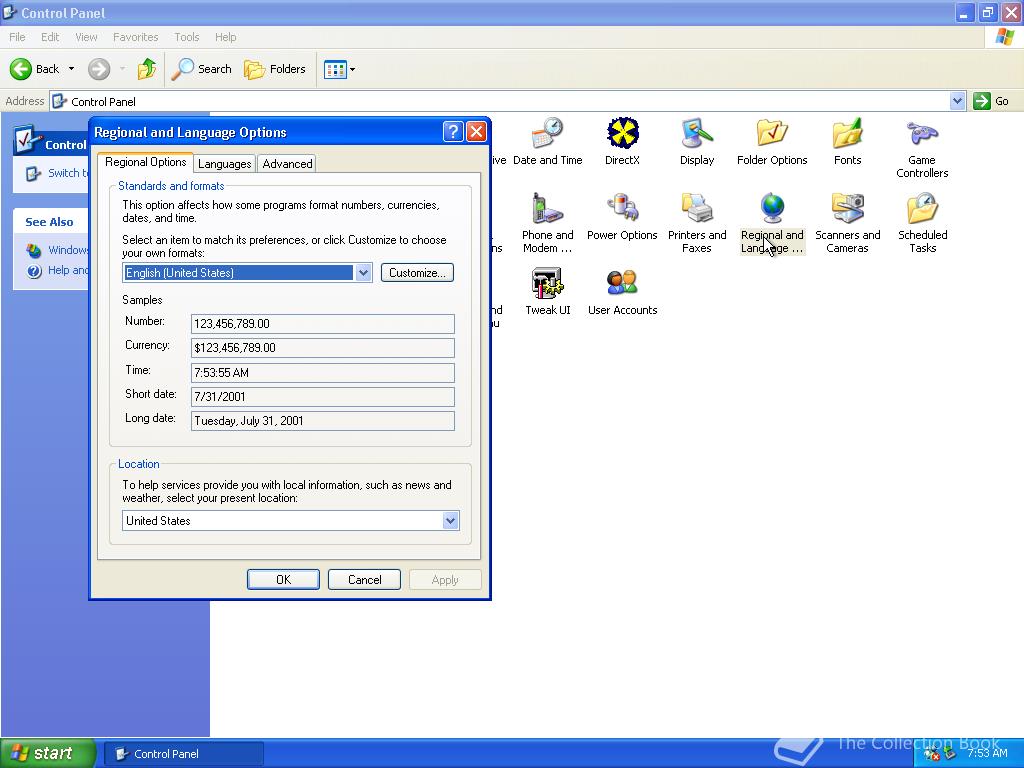Open the Folder Options icon
Image resolution: width=1024 pixels, height=768 pixels.
pyautogui.click(x=772, y=142)
